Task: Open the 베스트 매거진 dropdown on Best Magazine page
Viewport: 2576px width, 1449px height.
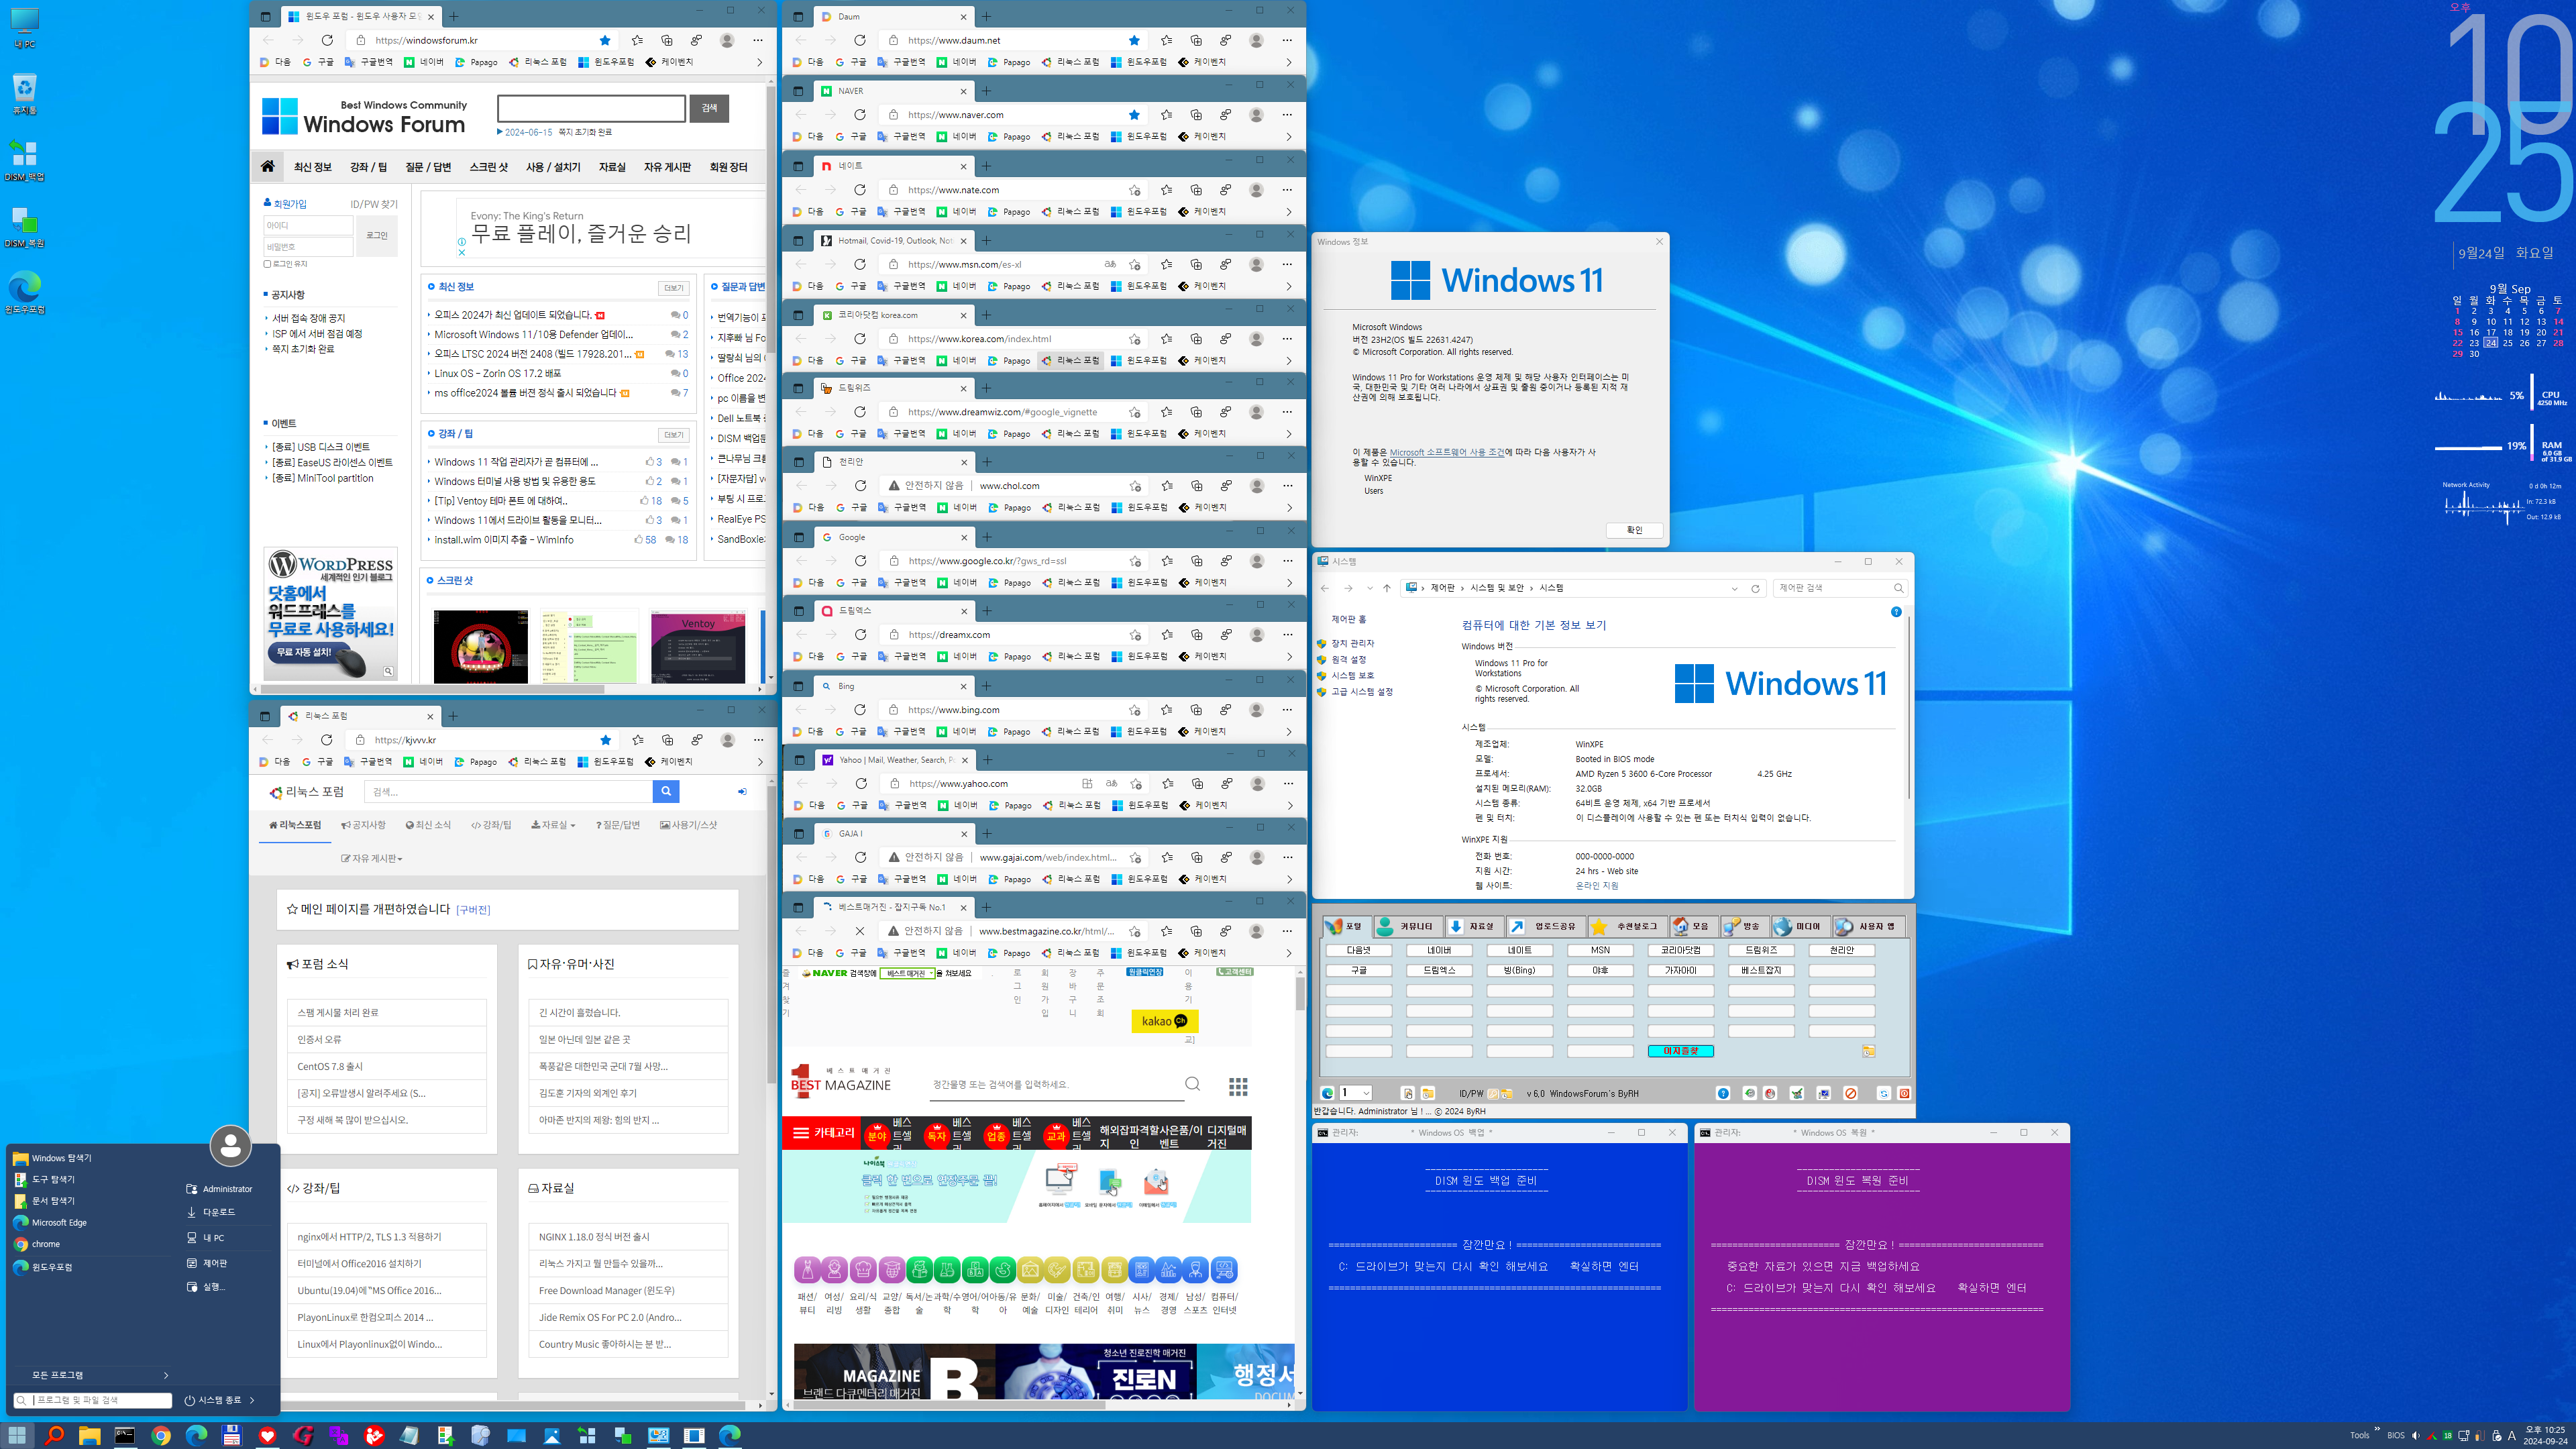Action: coord(908,973)
